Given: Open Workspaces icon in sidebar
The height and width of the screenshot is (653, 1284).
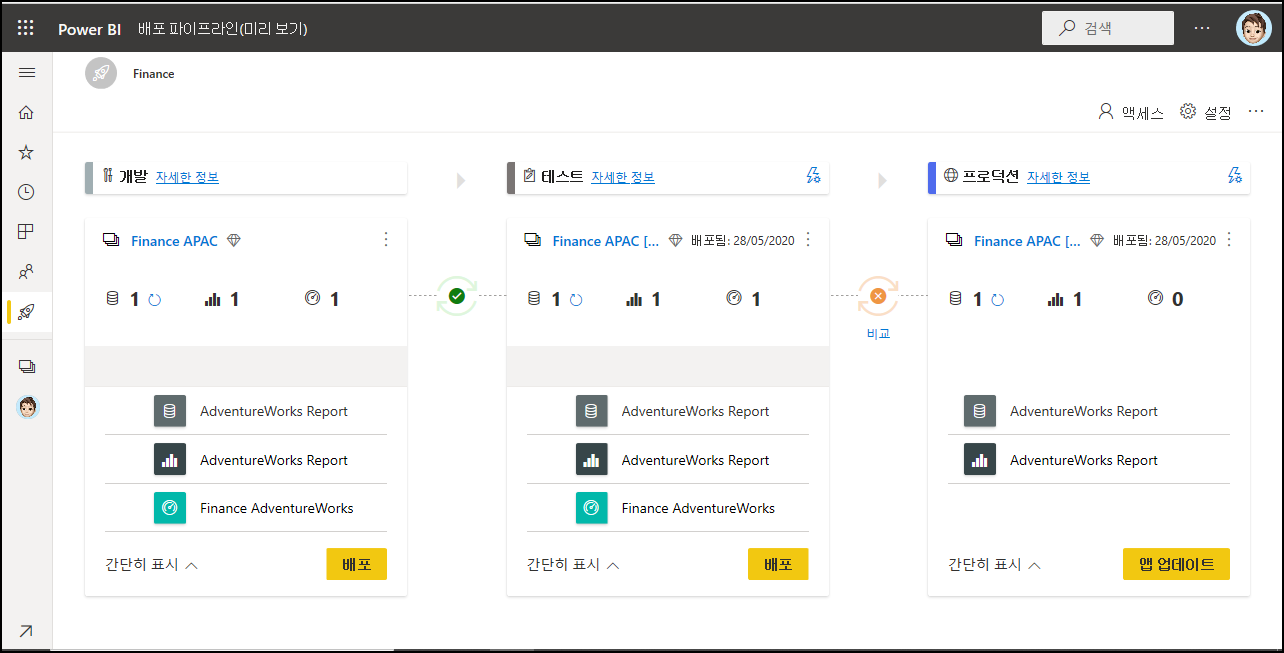Looking at the screenshot, I should point(27,367).
